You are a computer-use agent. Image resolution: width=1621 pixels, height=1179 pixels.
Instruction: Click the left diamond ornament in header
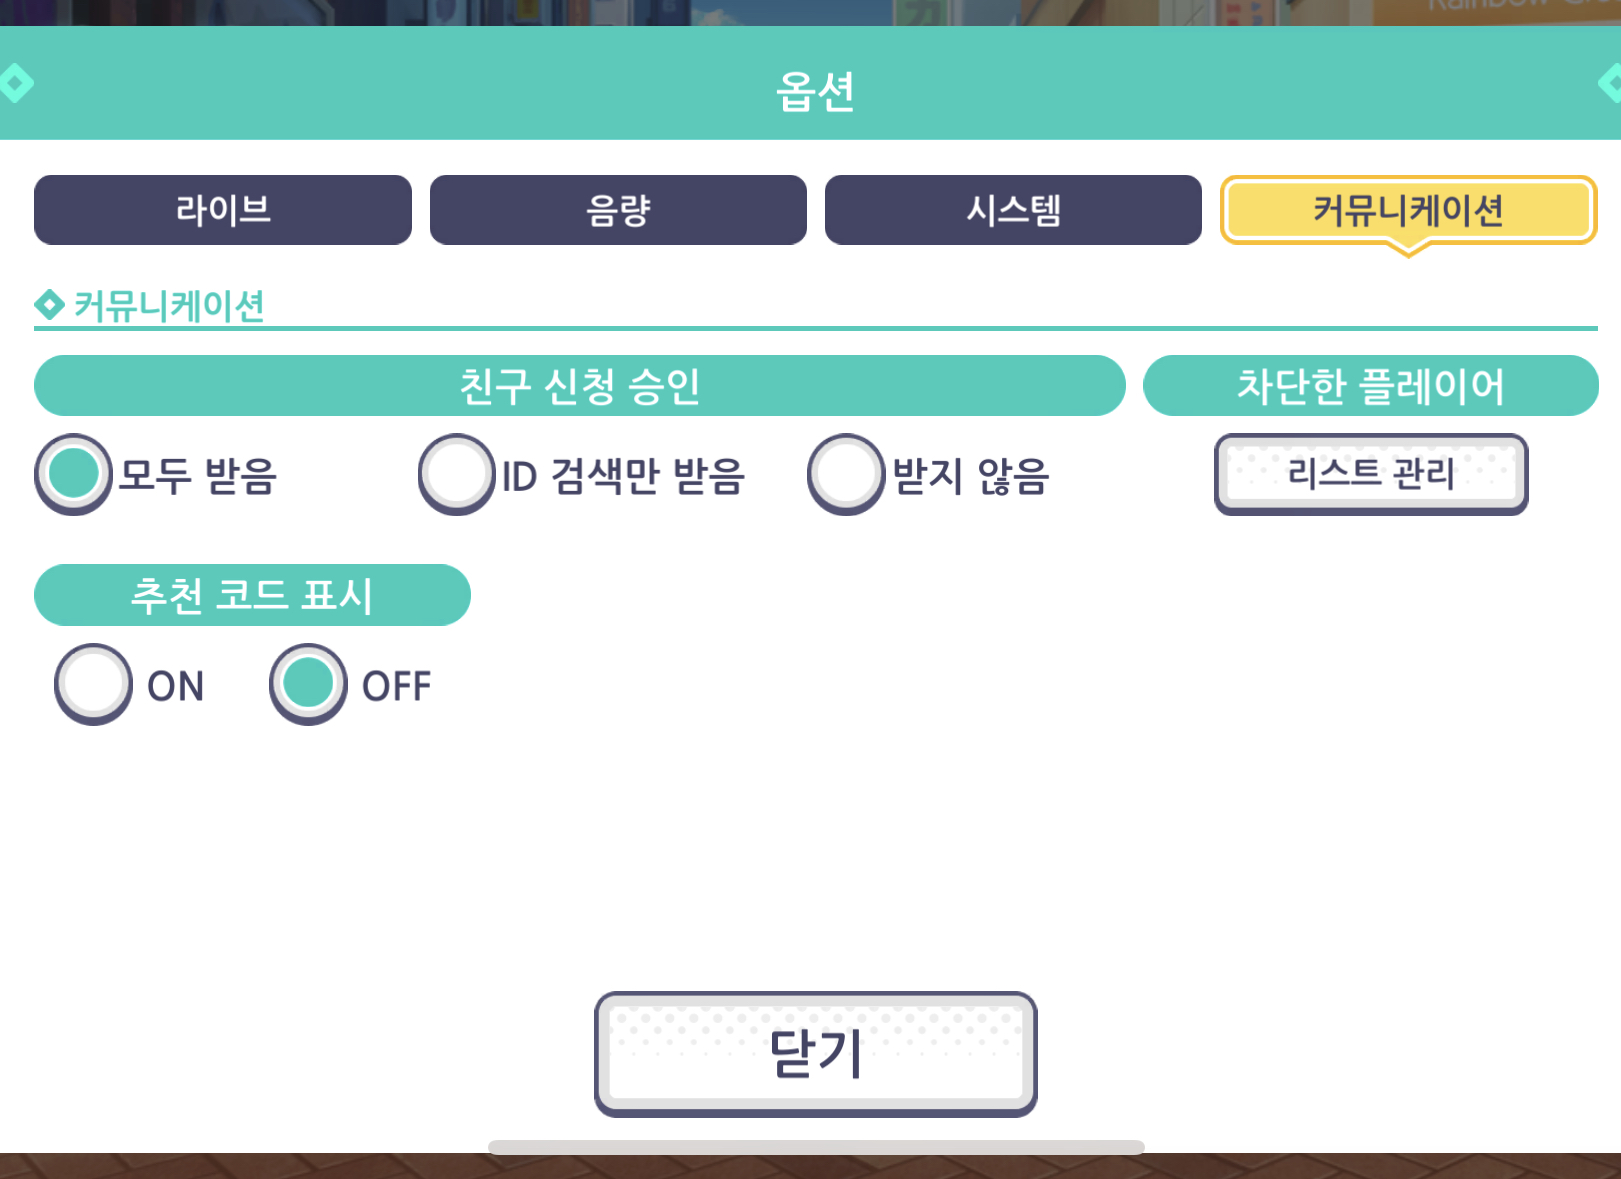(15, 83)
